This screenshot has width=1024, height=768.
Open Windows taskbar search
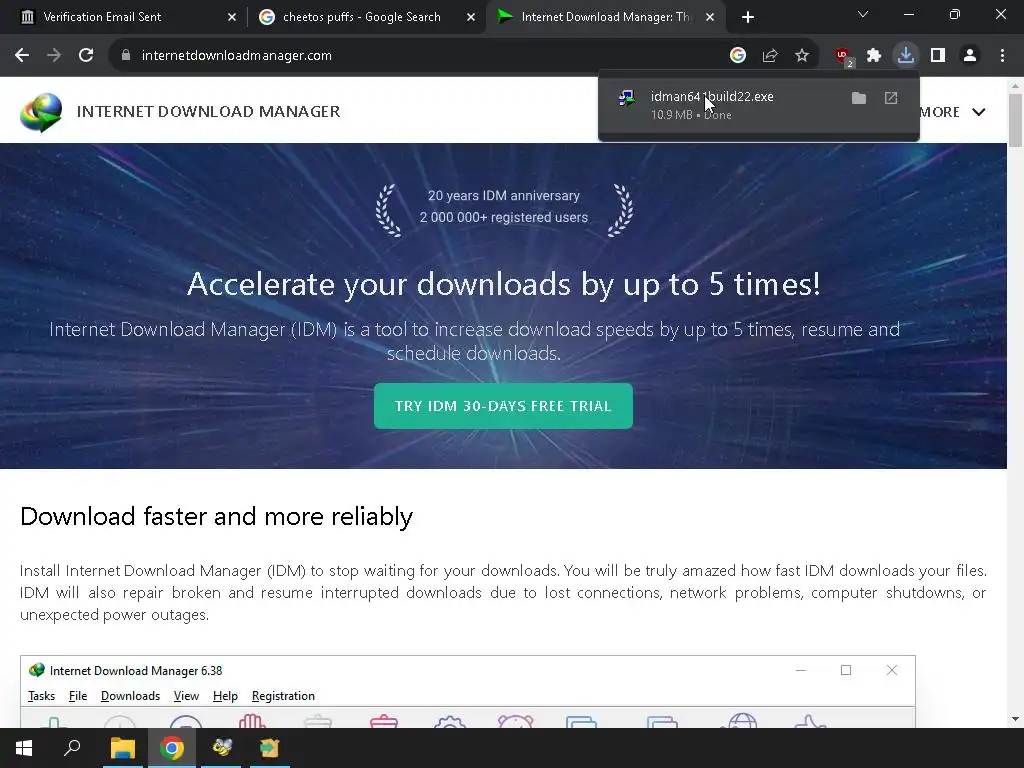pyautogui.click(x=72, y=748)
